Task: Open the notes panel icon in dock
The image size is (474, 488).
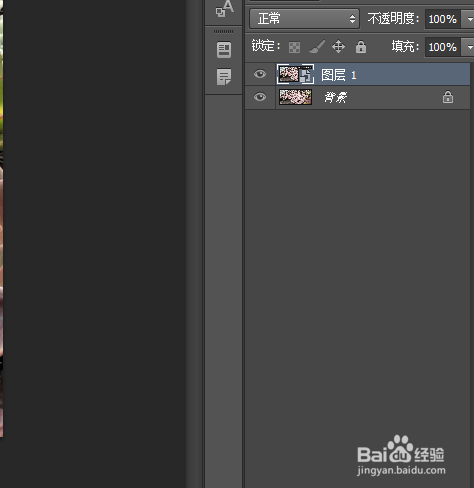Action: coord(224,77)
